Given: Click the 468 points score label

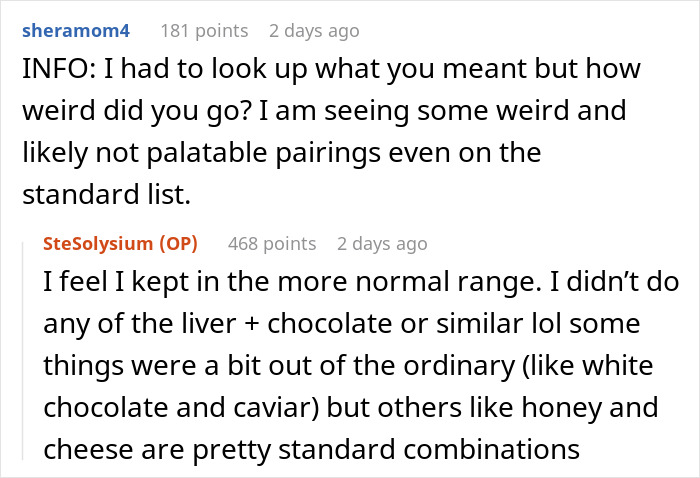Looking at the screenshot, I should point(272,244).
